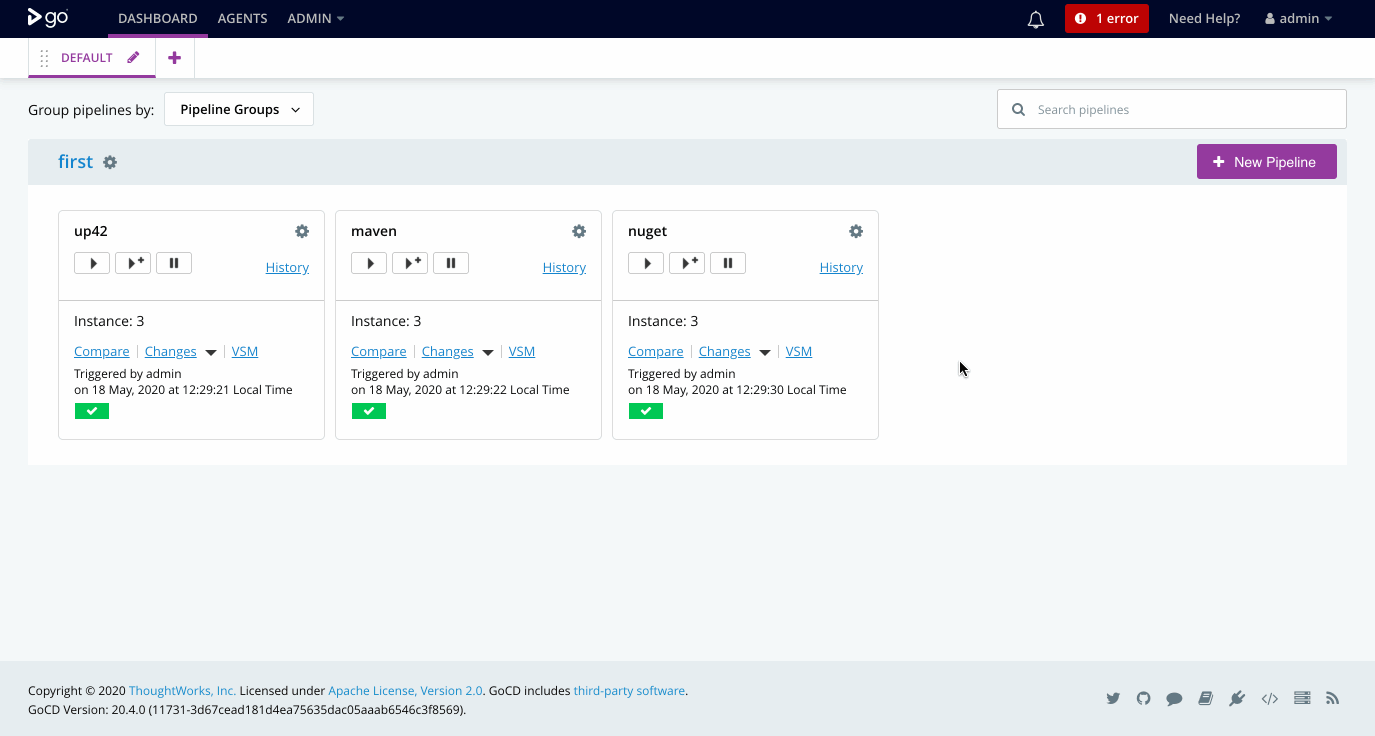Focus the Search pipelines field
The width and height of the screenshot is (1375, 736).
[x=1172, y=109]
